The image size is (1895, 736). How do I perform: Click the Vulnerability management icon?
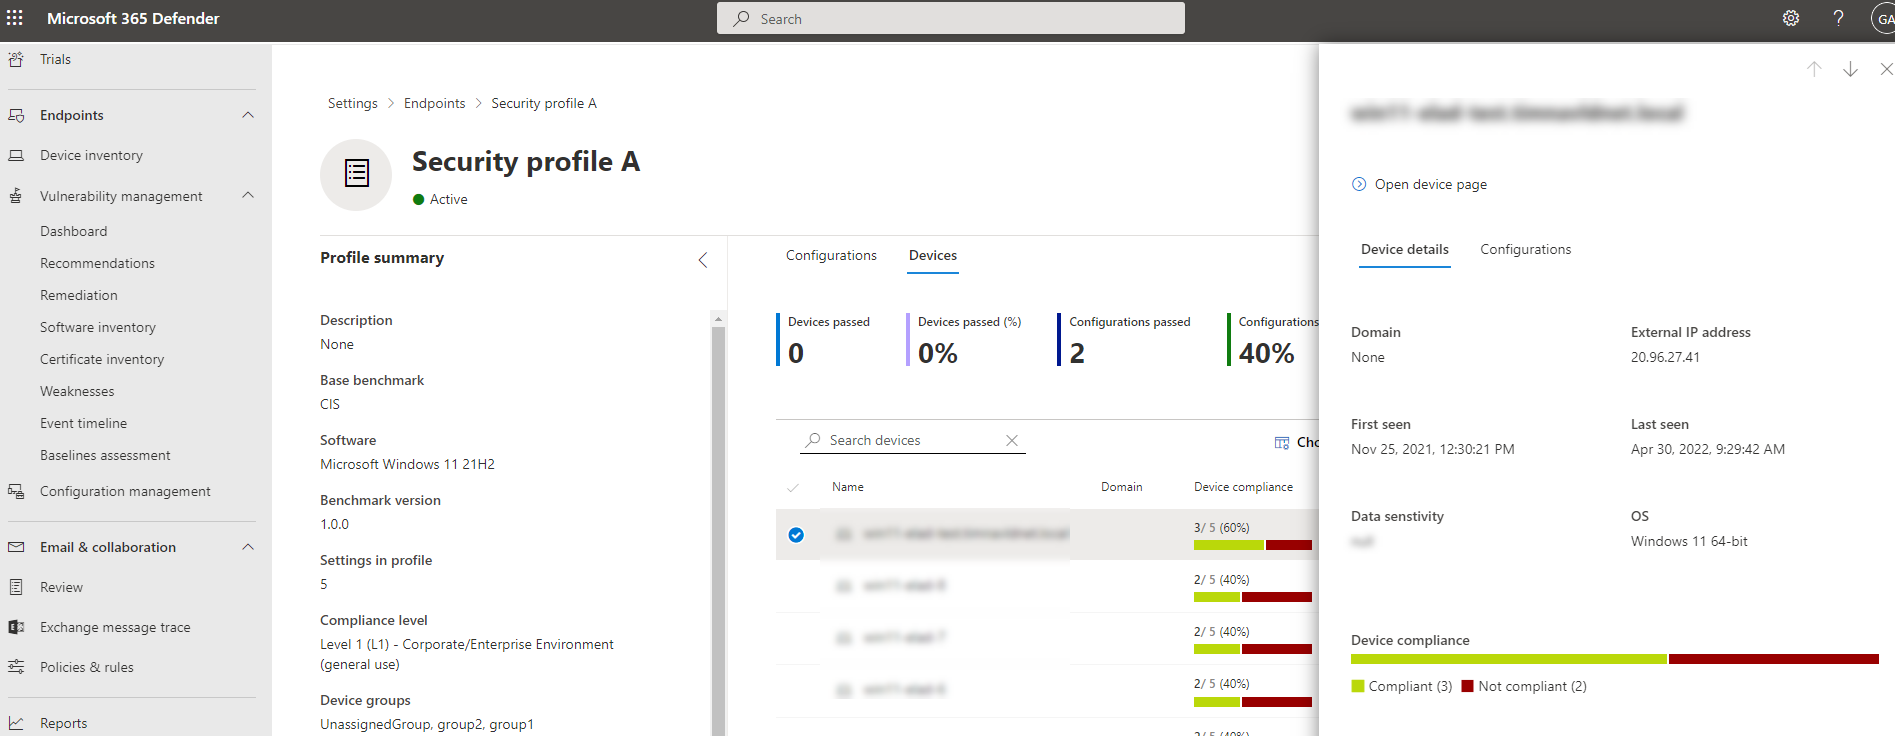tap(16, 196)
